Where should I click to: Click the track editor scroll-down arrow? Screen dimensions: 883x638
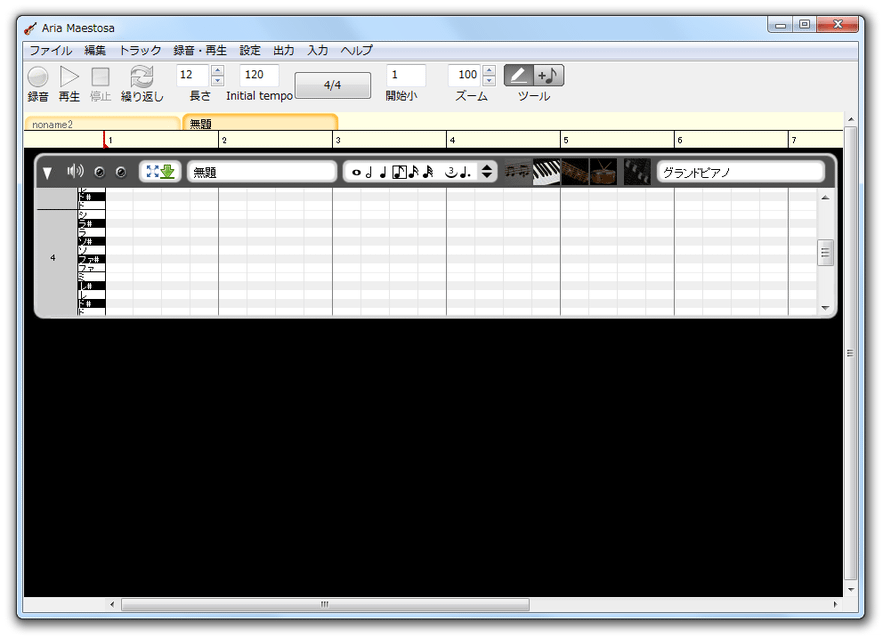825,308
